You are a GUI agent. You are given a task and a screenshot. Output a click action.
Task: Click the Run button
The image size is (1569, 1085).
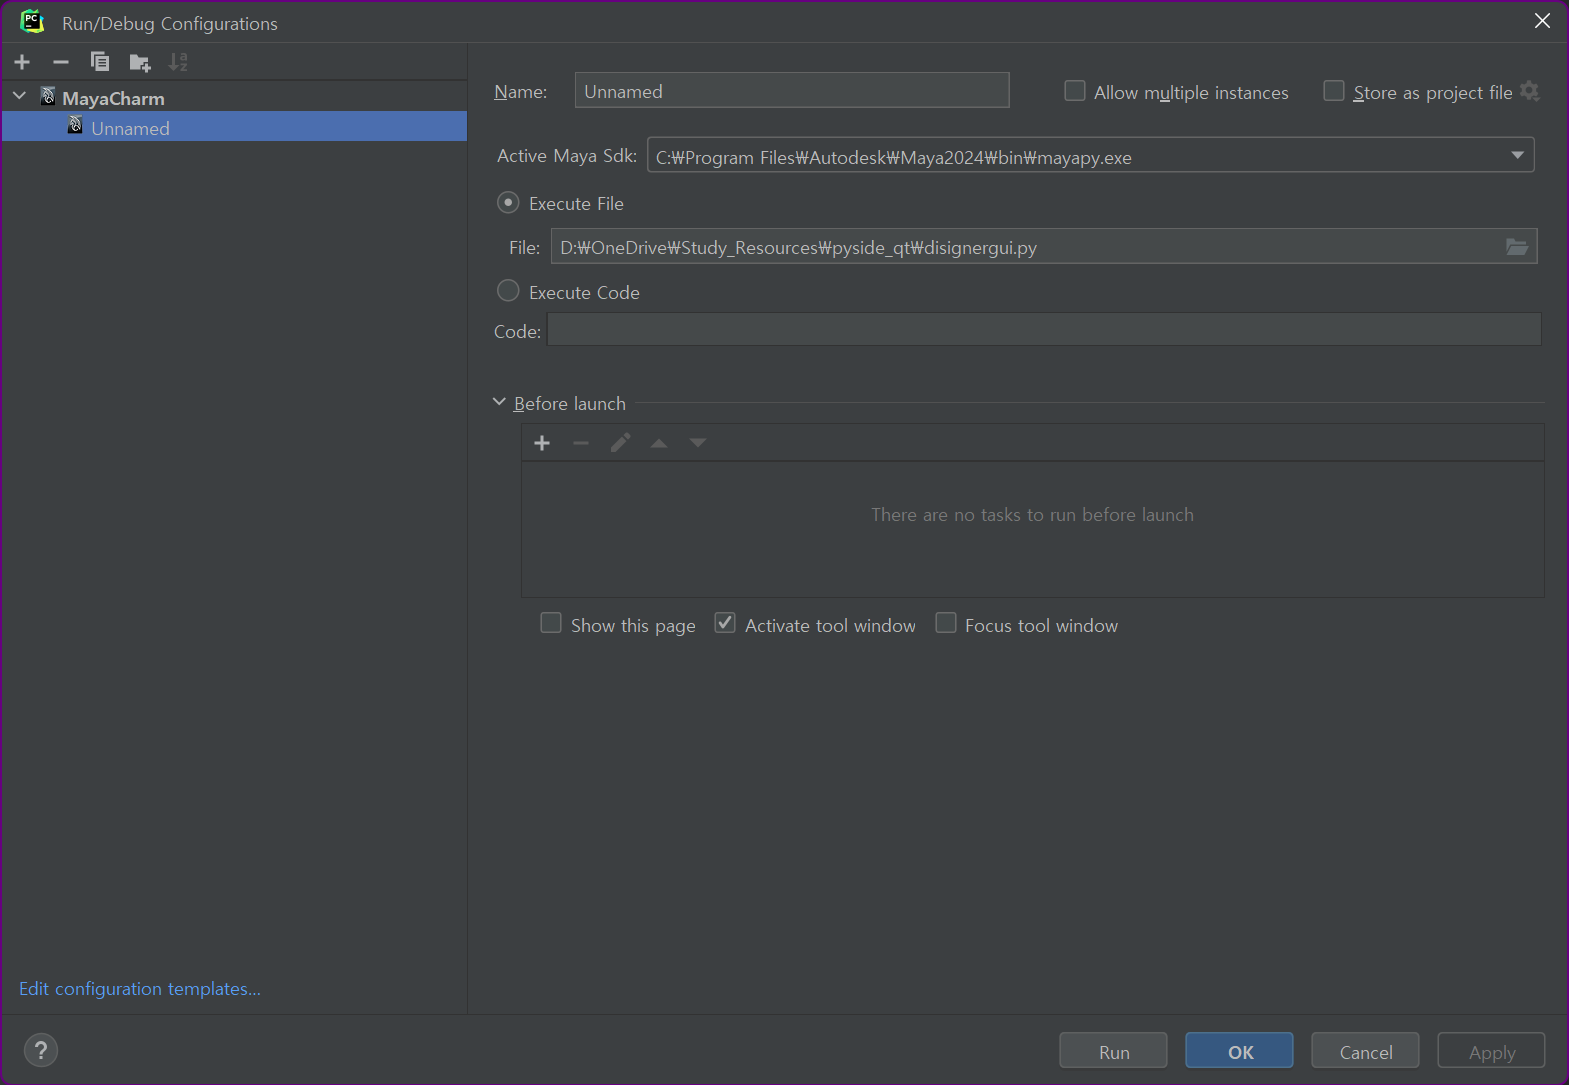[x=1113, y=1051]
